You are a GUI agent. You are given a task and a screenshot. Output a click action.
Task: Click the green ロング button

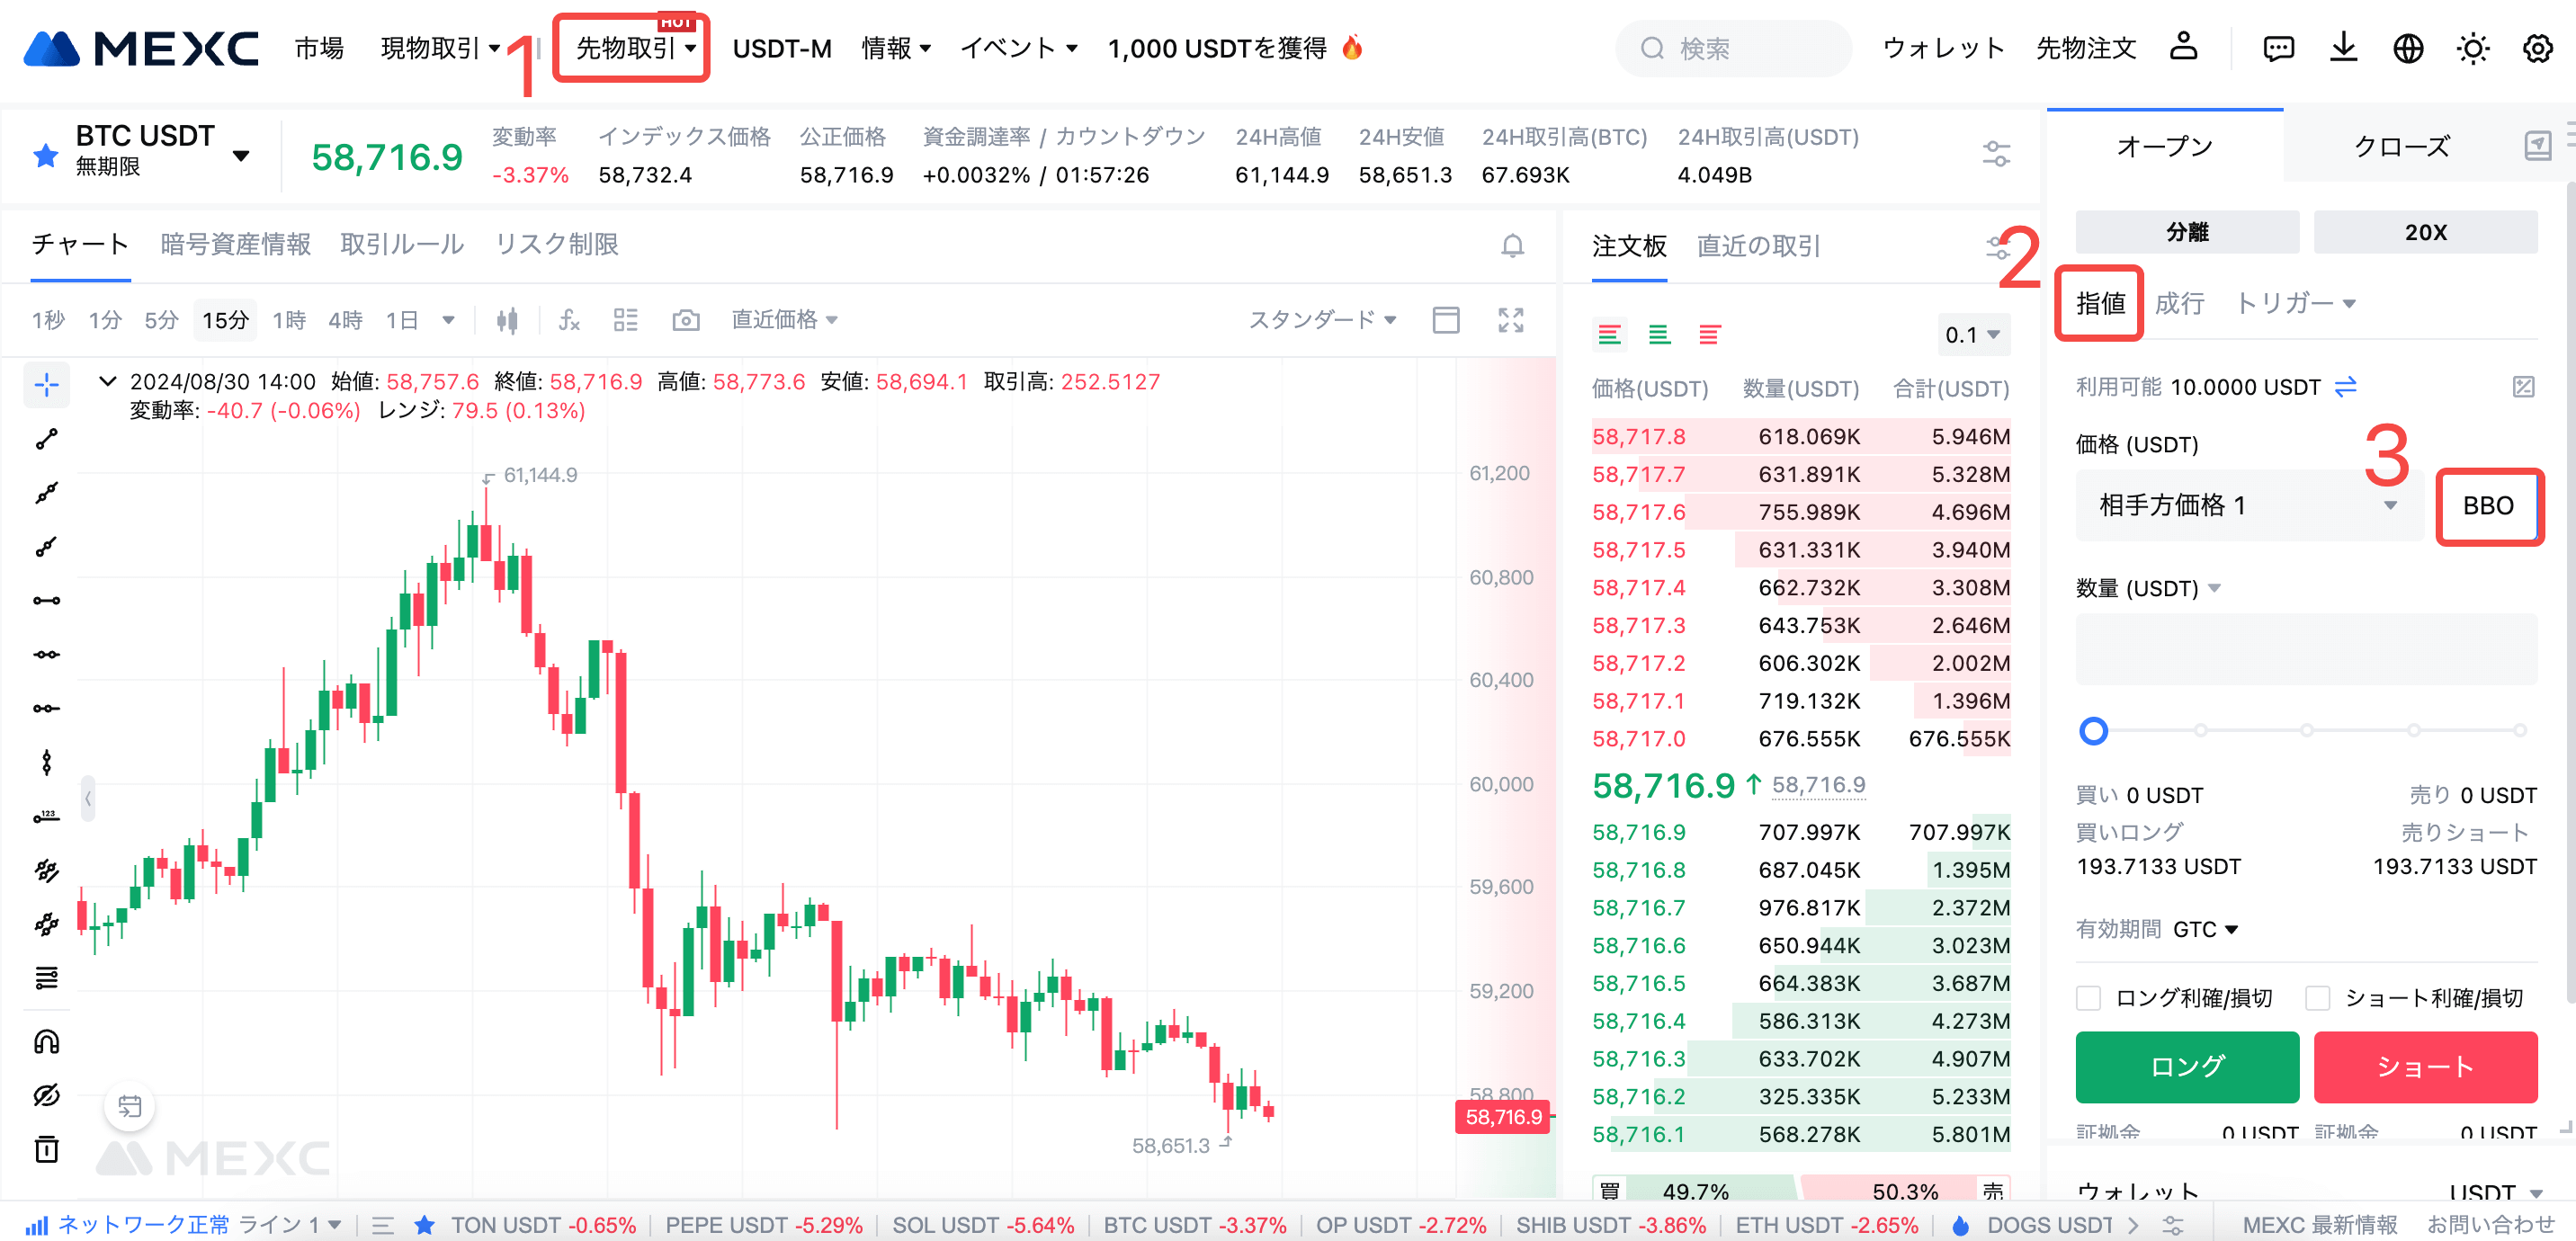(x=2187, y=1066)
